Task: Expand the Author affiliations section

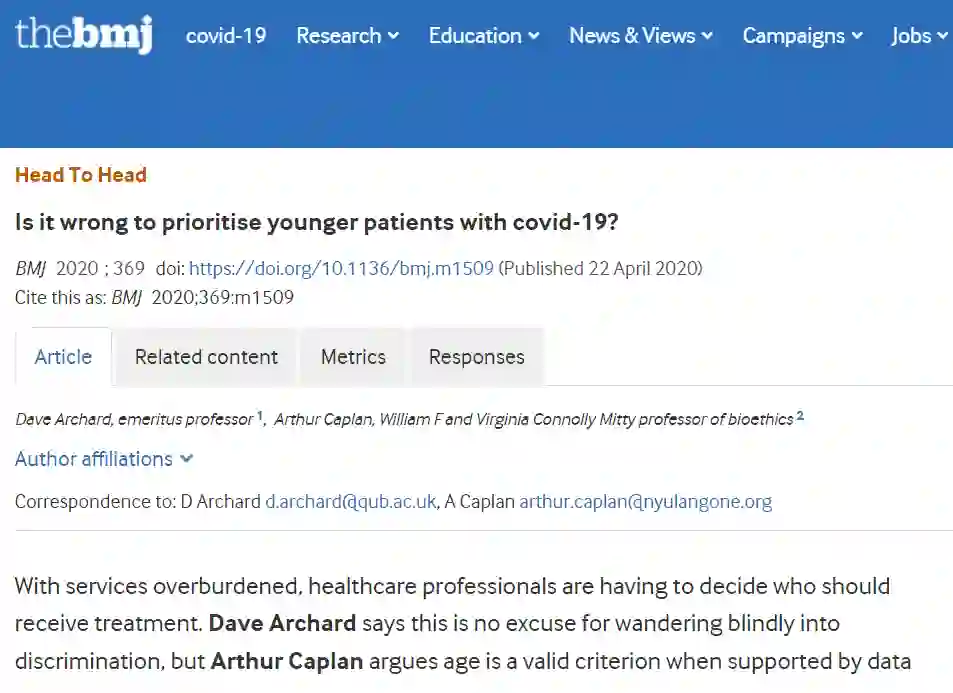Action: pyautogui.click(x=94, y=459)
